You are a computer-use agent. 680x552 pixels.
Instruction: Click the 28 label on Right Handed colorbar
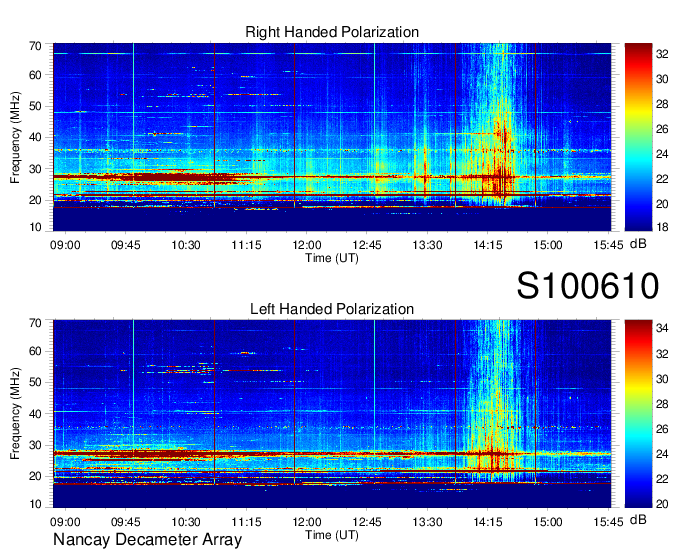pos(662,104)
